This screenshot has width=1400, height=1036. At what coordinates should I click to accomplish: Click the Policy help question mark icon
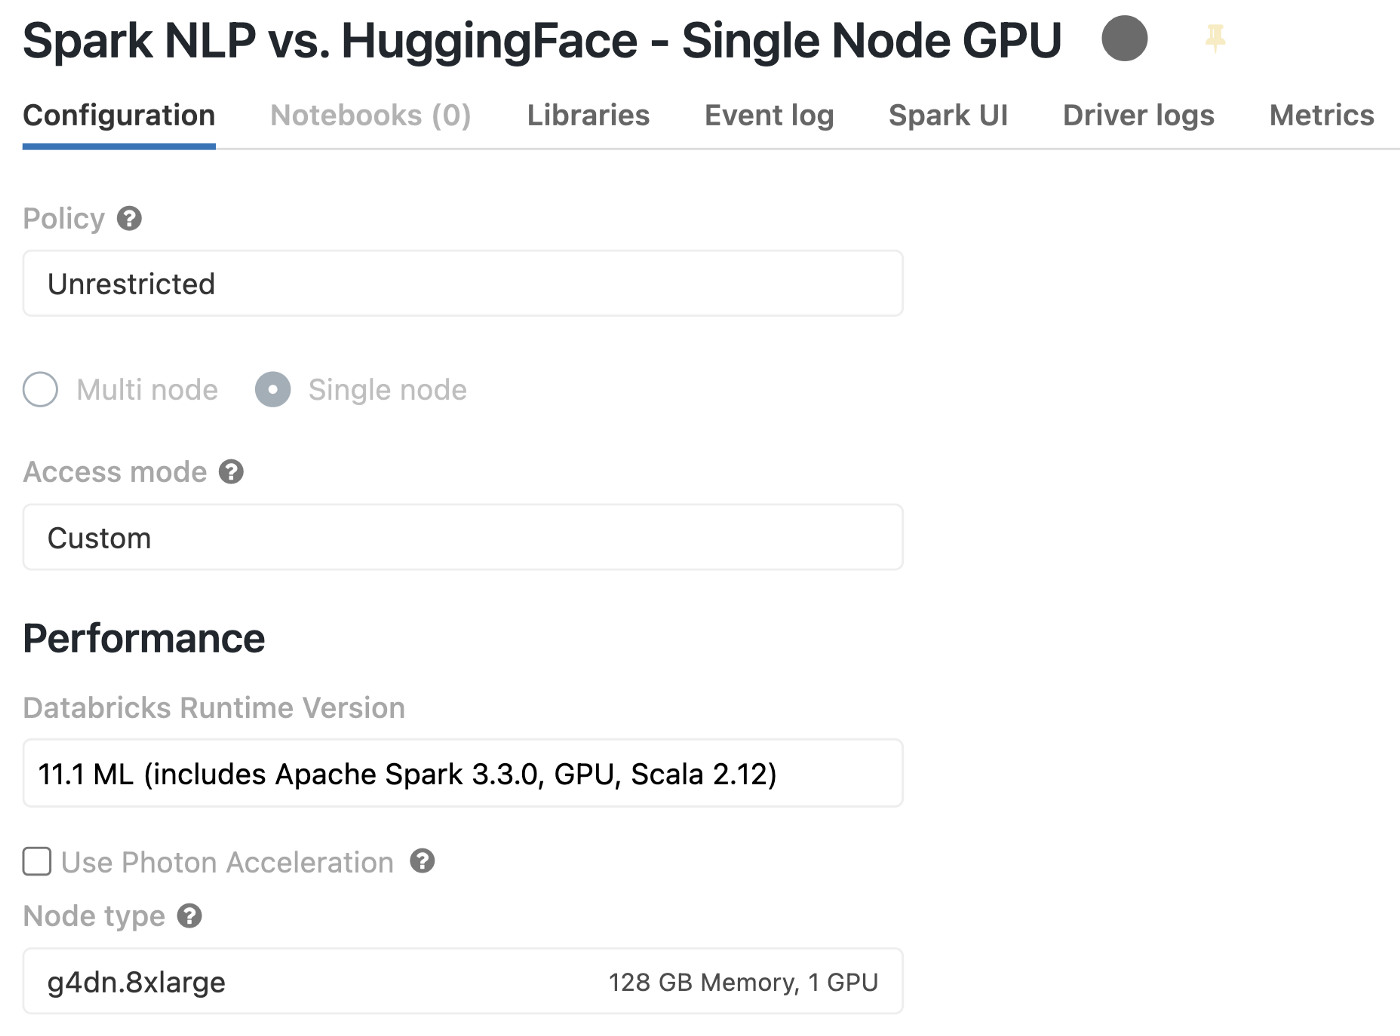coord(129,218)
